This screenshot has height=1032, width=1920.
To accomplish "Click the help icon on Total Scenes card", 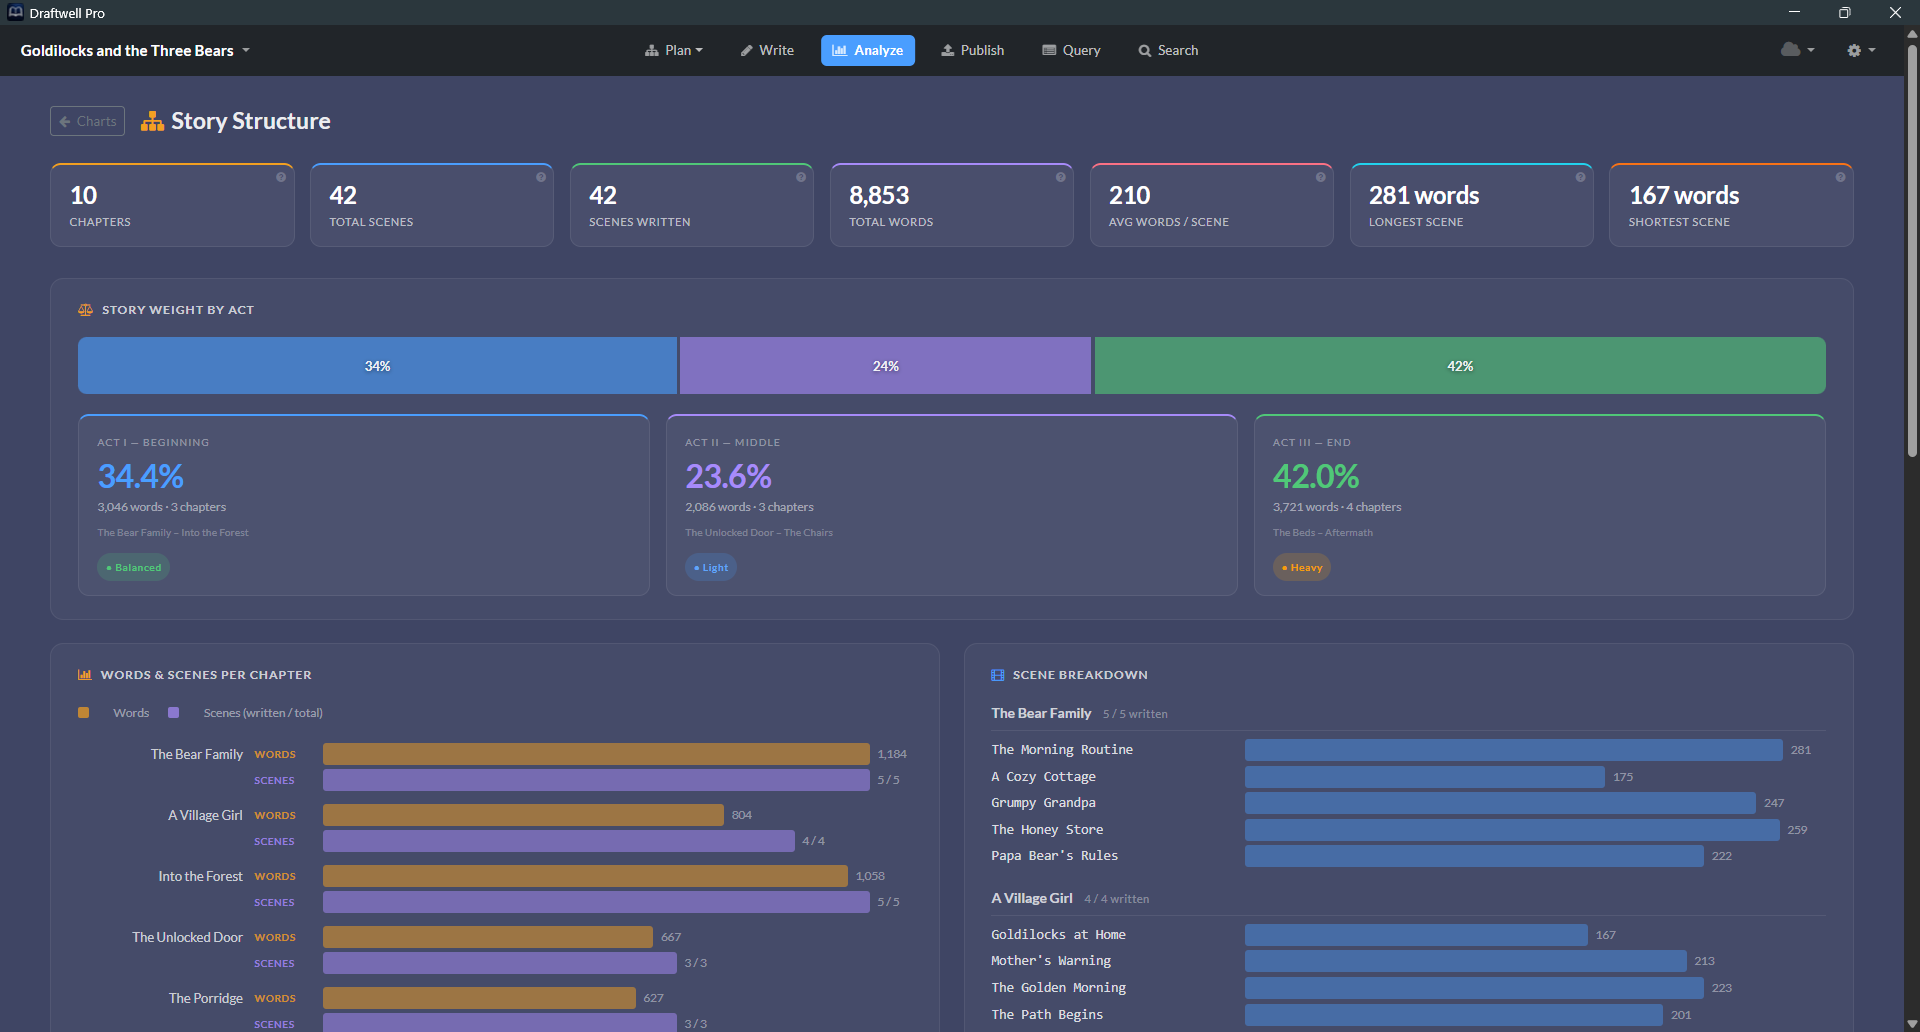I will point(541,177).
